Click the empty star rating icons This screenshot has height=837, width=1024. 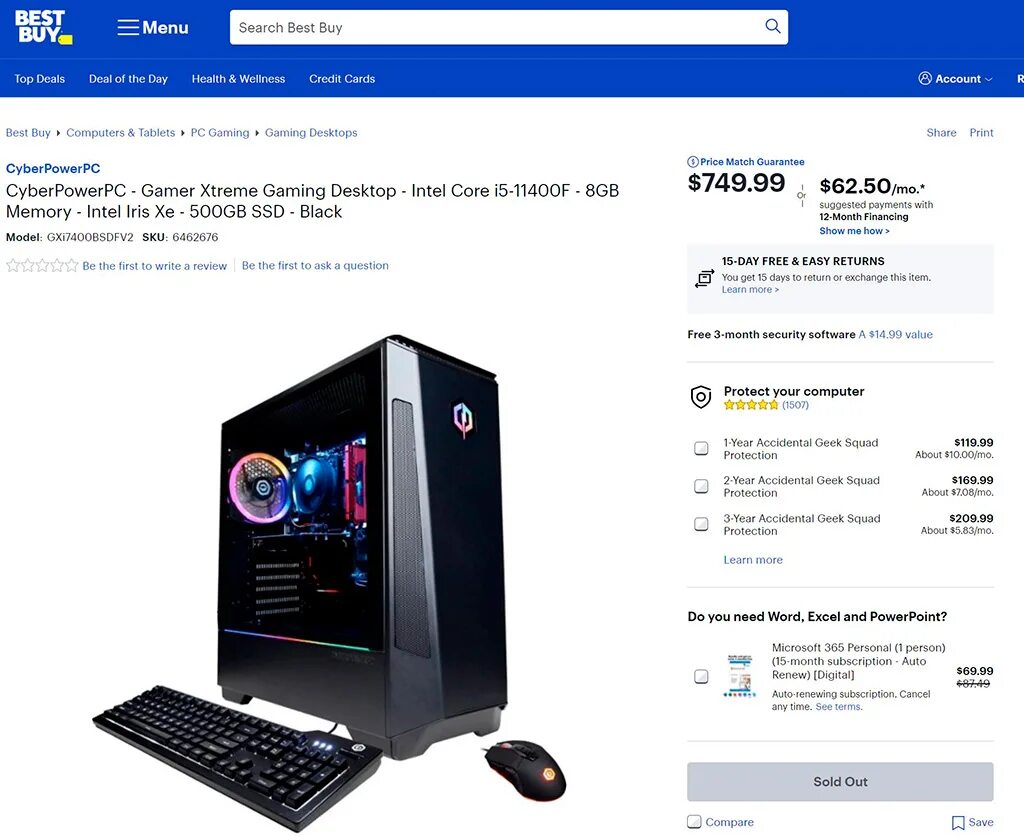[42, 266]
